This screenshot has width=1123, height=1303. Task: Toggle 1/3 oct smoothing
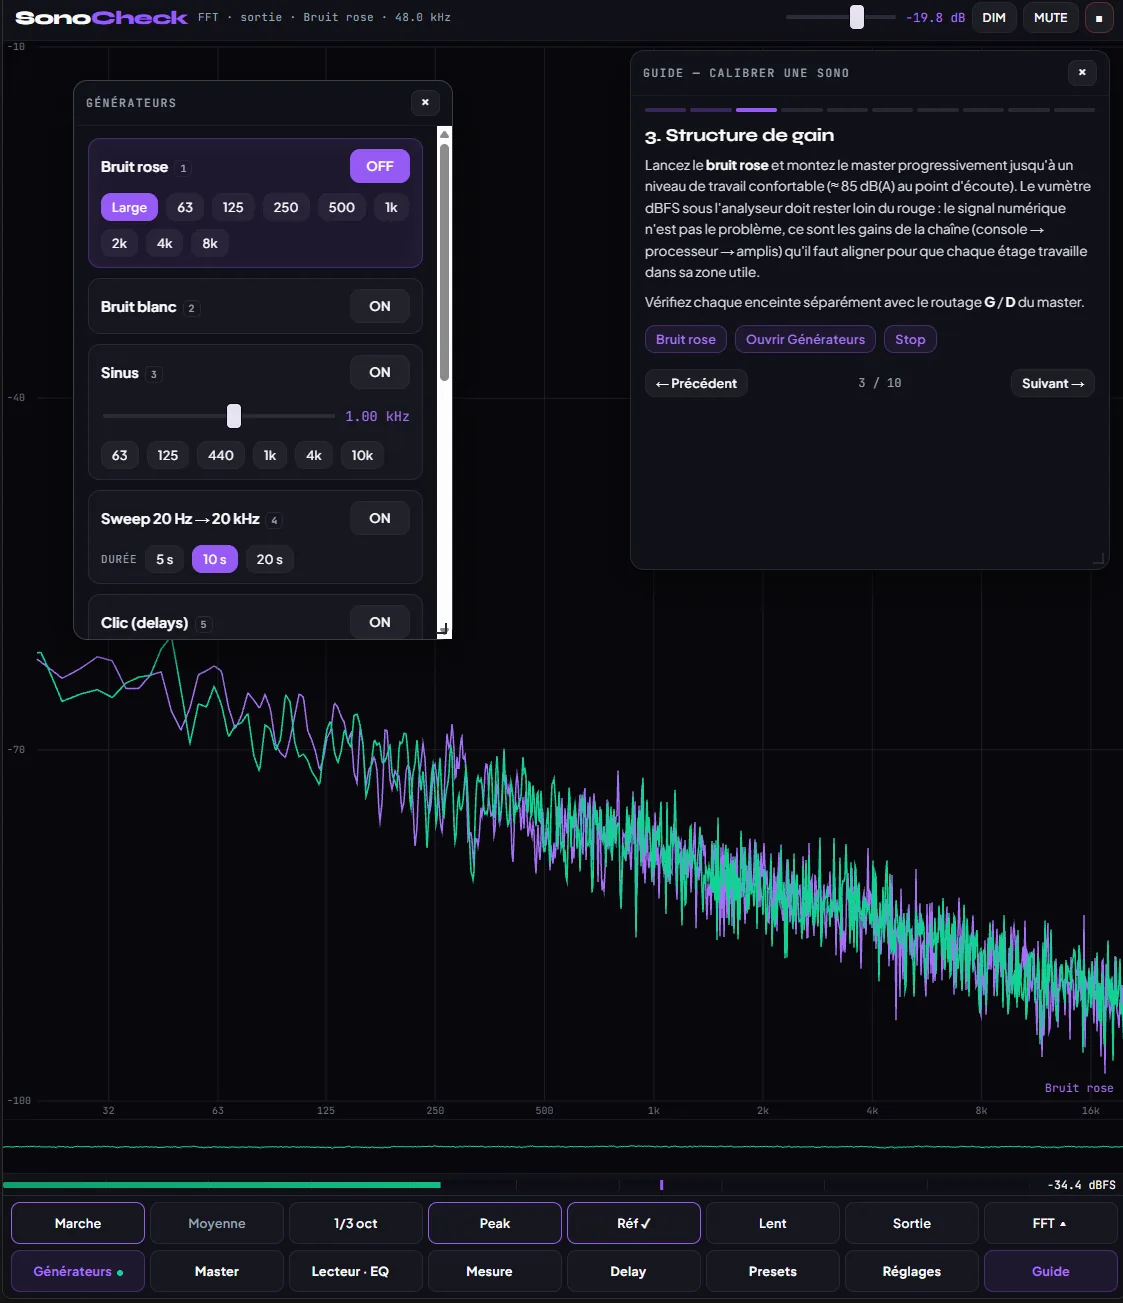point(356,1223)
